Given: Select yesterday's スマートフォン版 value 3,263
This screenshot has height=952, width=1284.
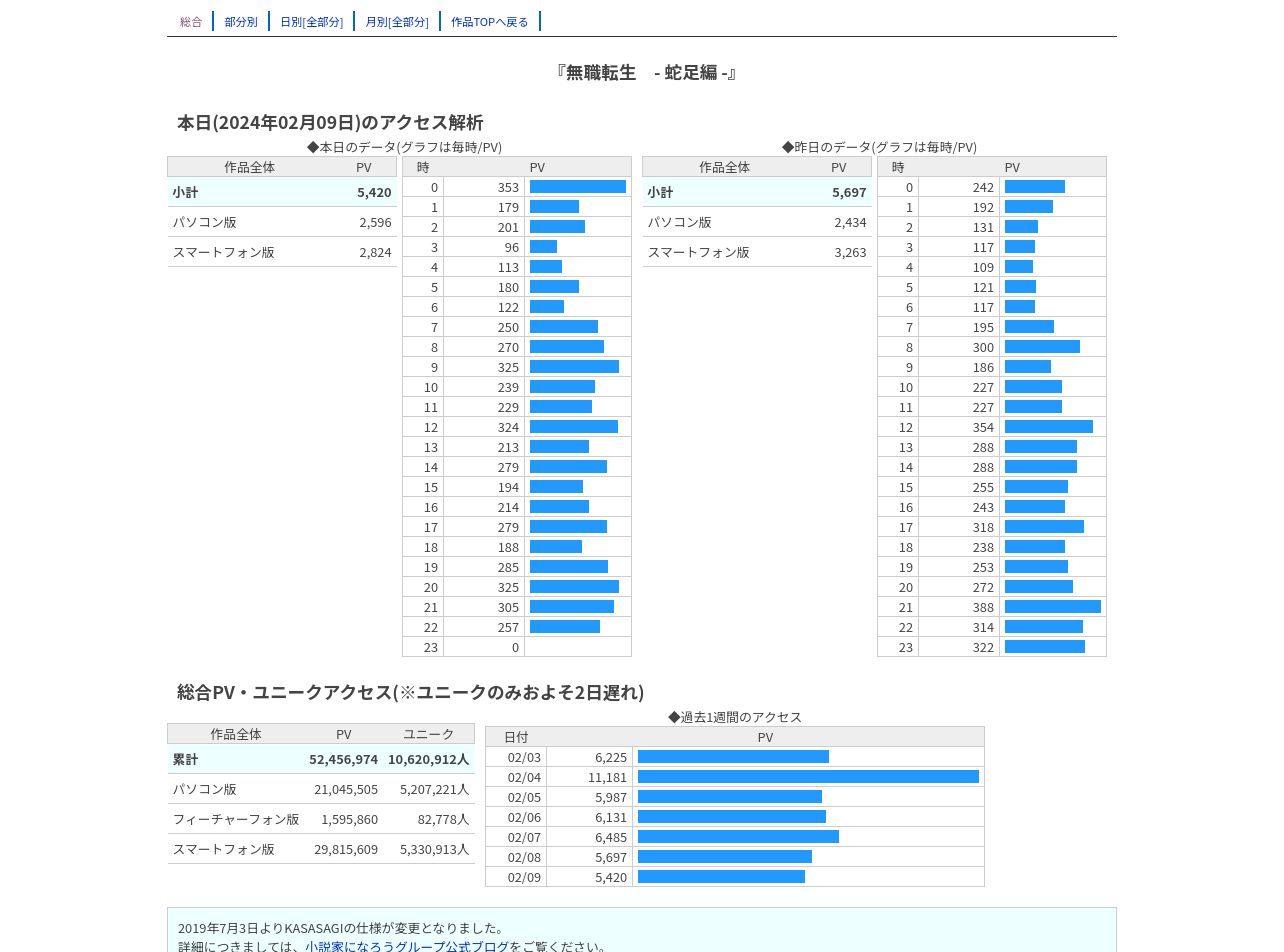Looking at the screenshot, I should pos(850,252).
